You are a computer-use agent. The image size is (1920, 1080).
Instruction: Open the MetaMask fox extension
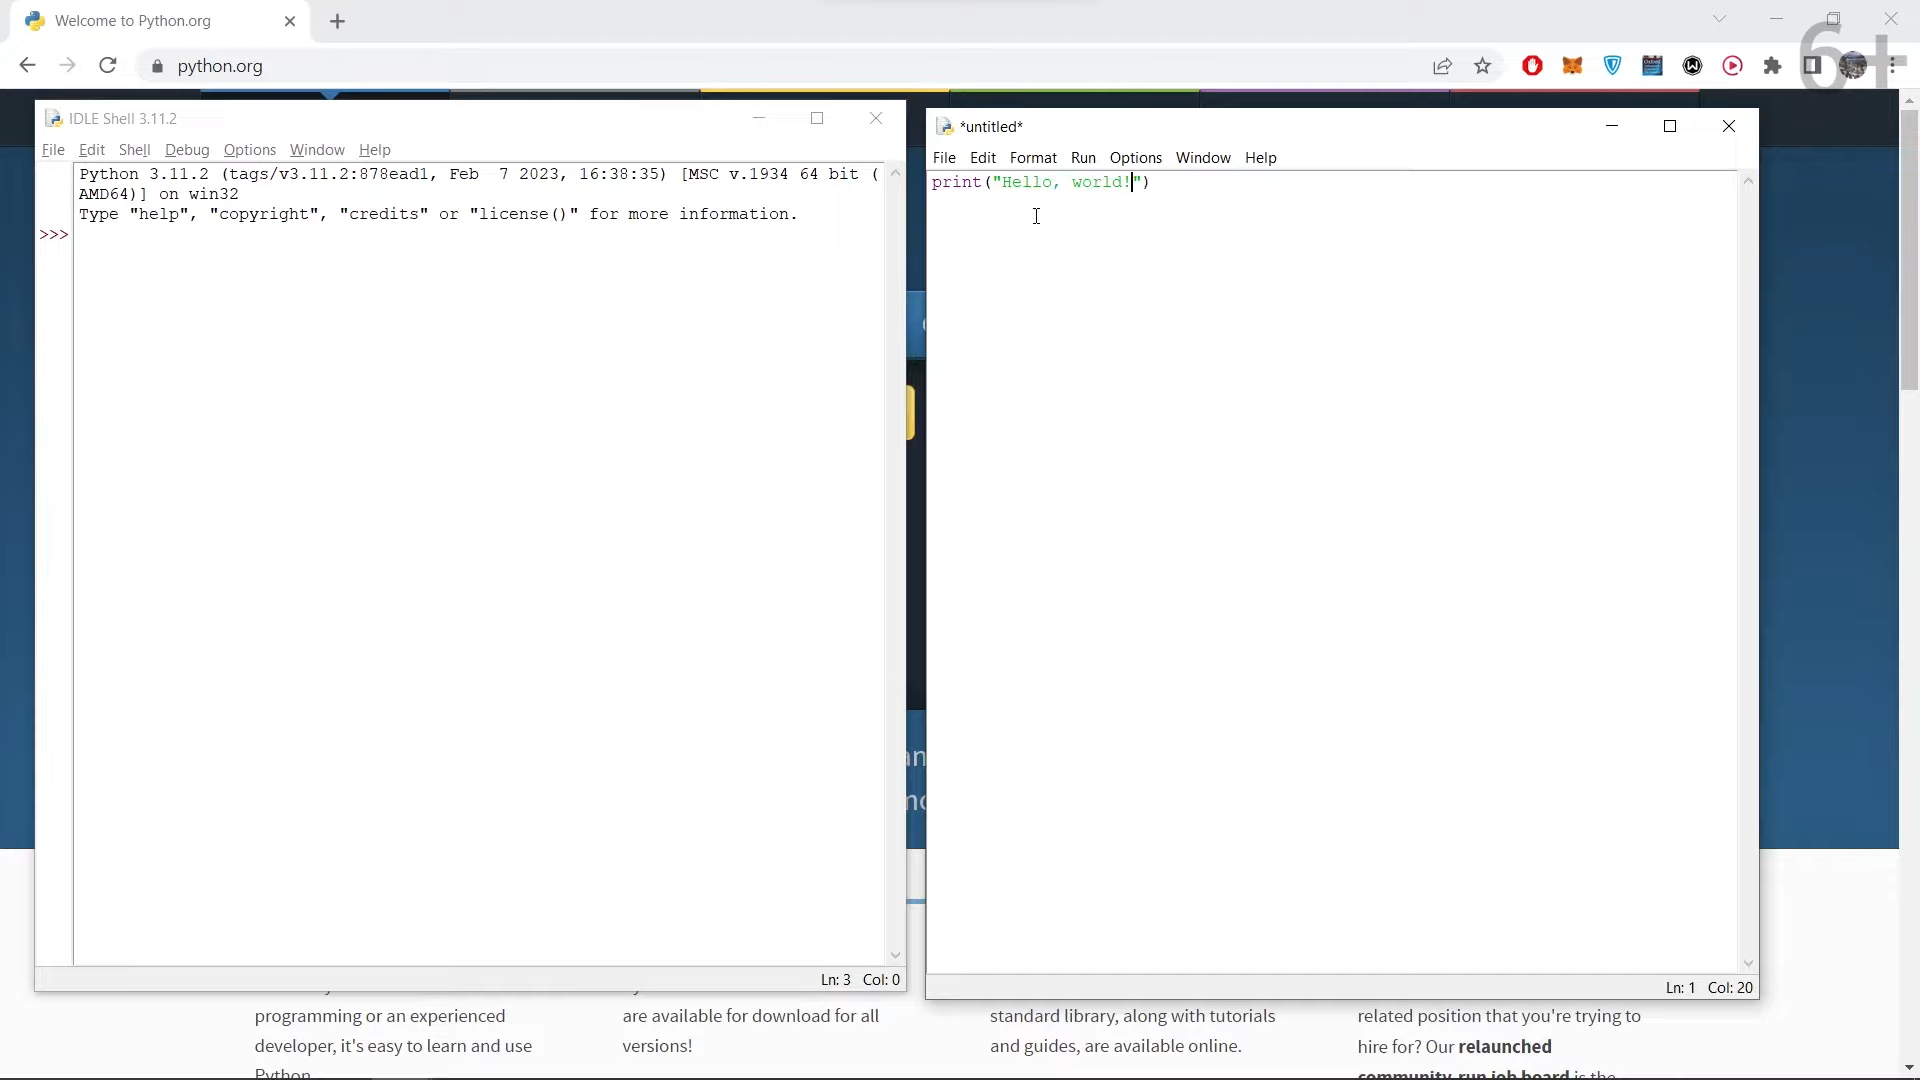[1572, 66]
